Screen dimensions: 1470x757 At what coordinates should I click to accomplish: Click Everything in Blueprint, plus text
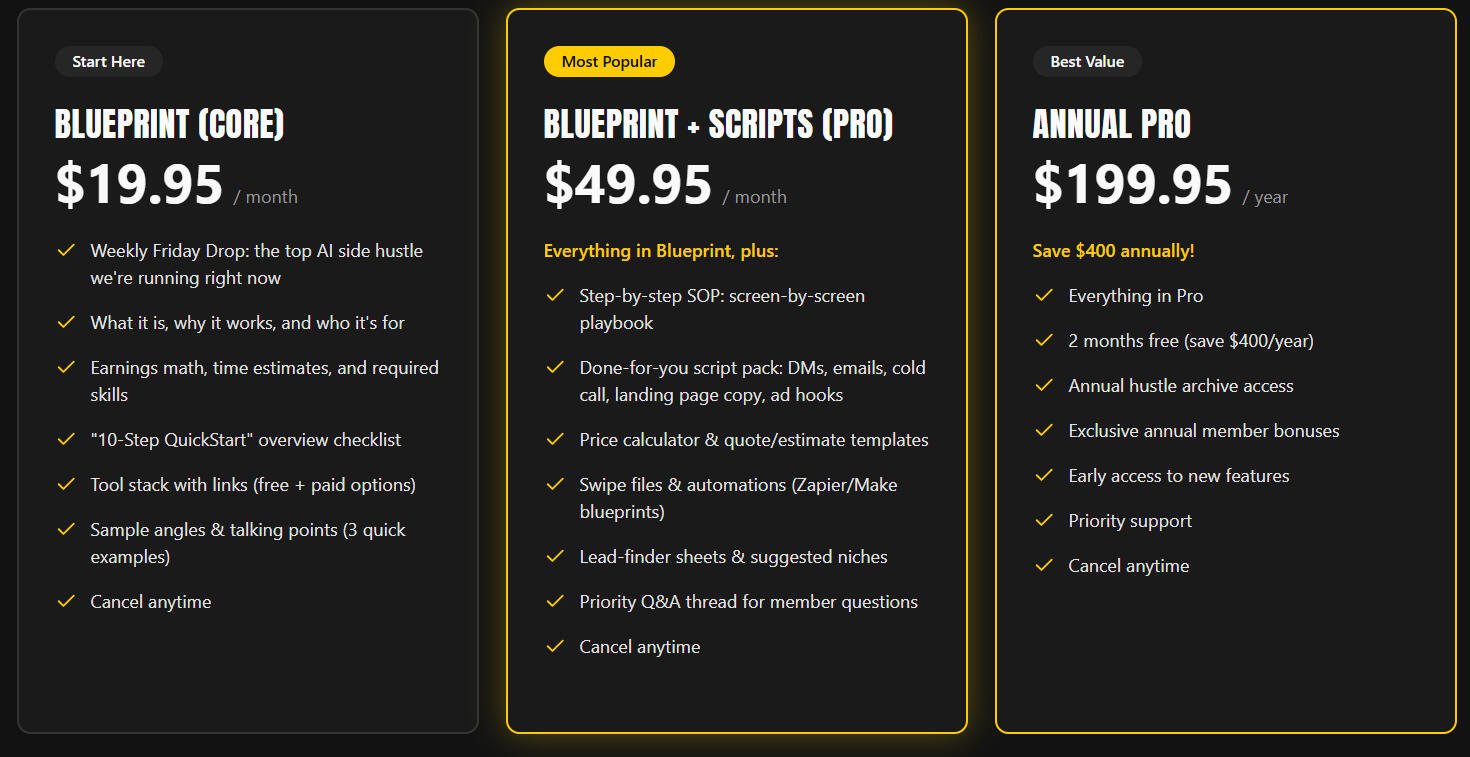[x=661, y=251]
